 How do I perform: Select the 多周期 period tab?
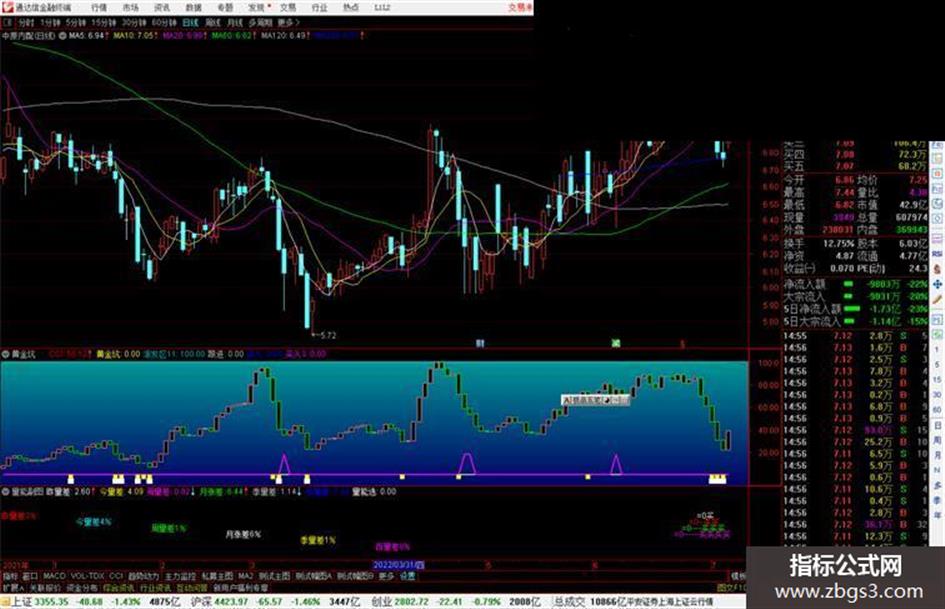pyautogui.click(x=260, y=22)
